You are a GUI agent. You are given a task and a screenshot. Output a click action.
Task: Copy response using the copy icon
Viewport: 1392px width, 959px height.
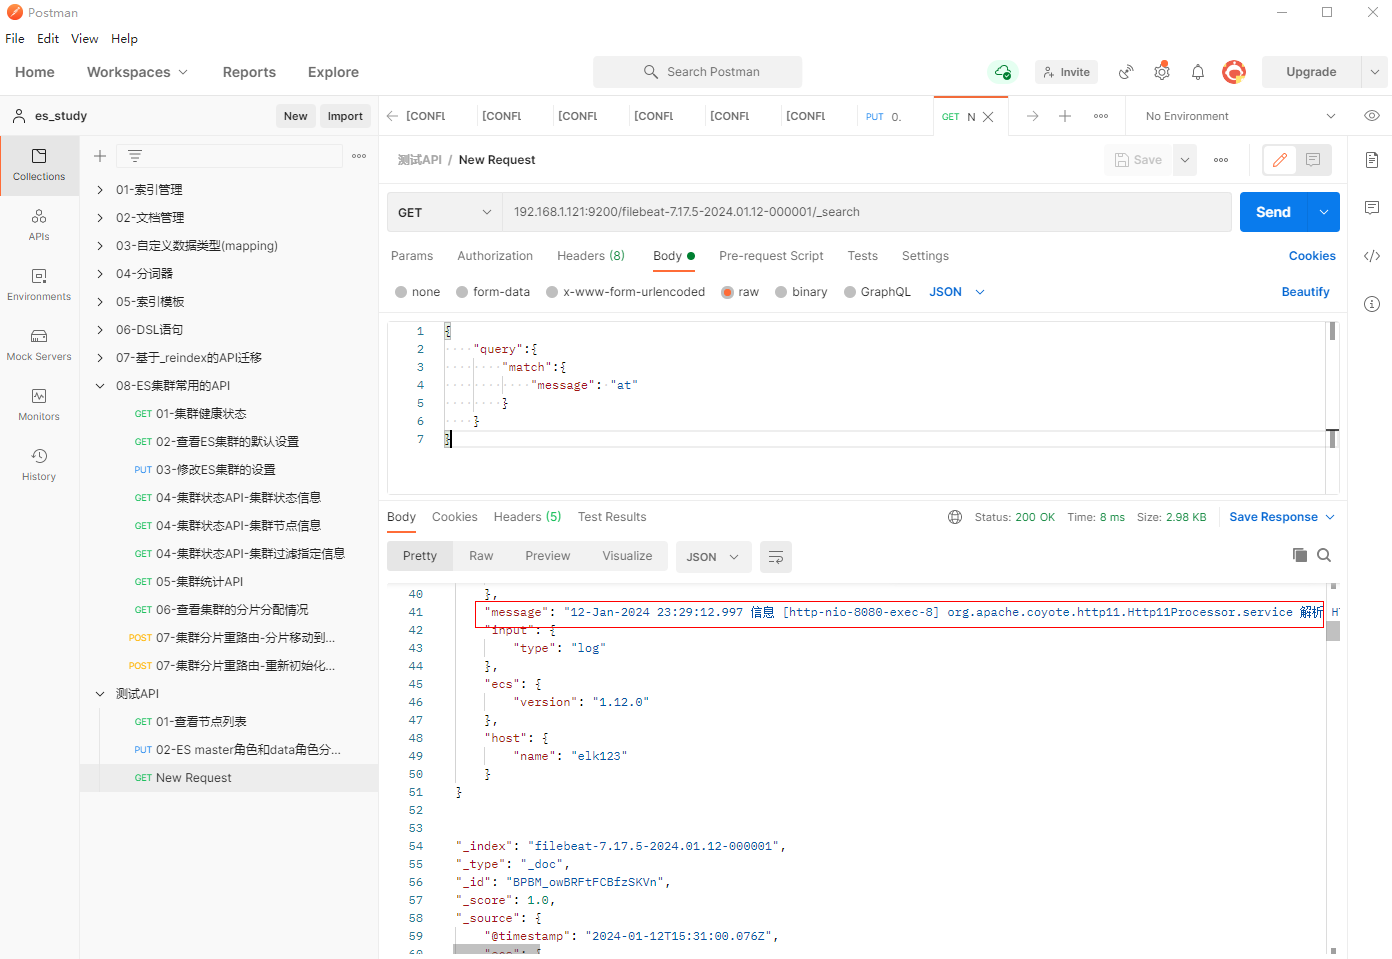pyautogui.click(x=1299, y=556)
